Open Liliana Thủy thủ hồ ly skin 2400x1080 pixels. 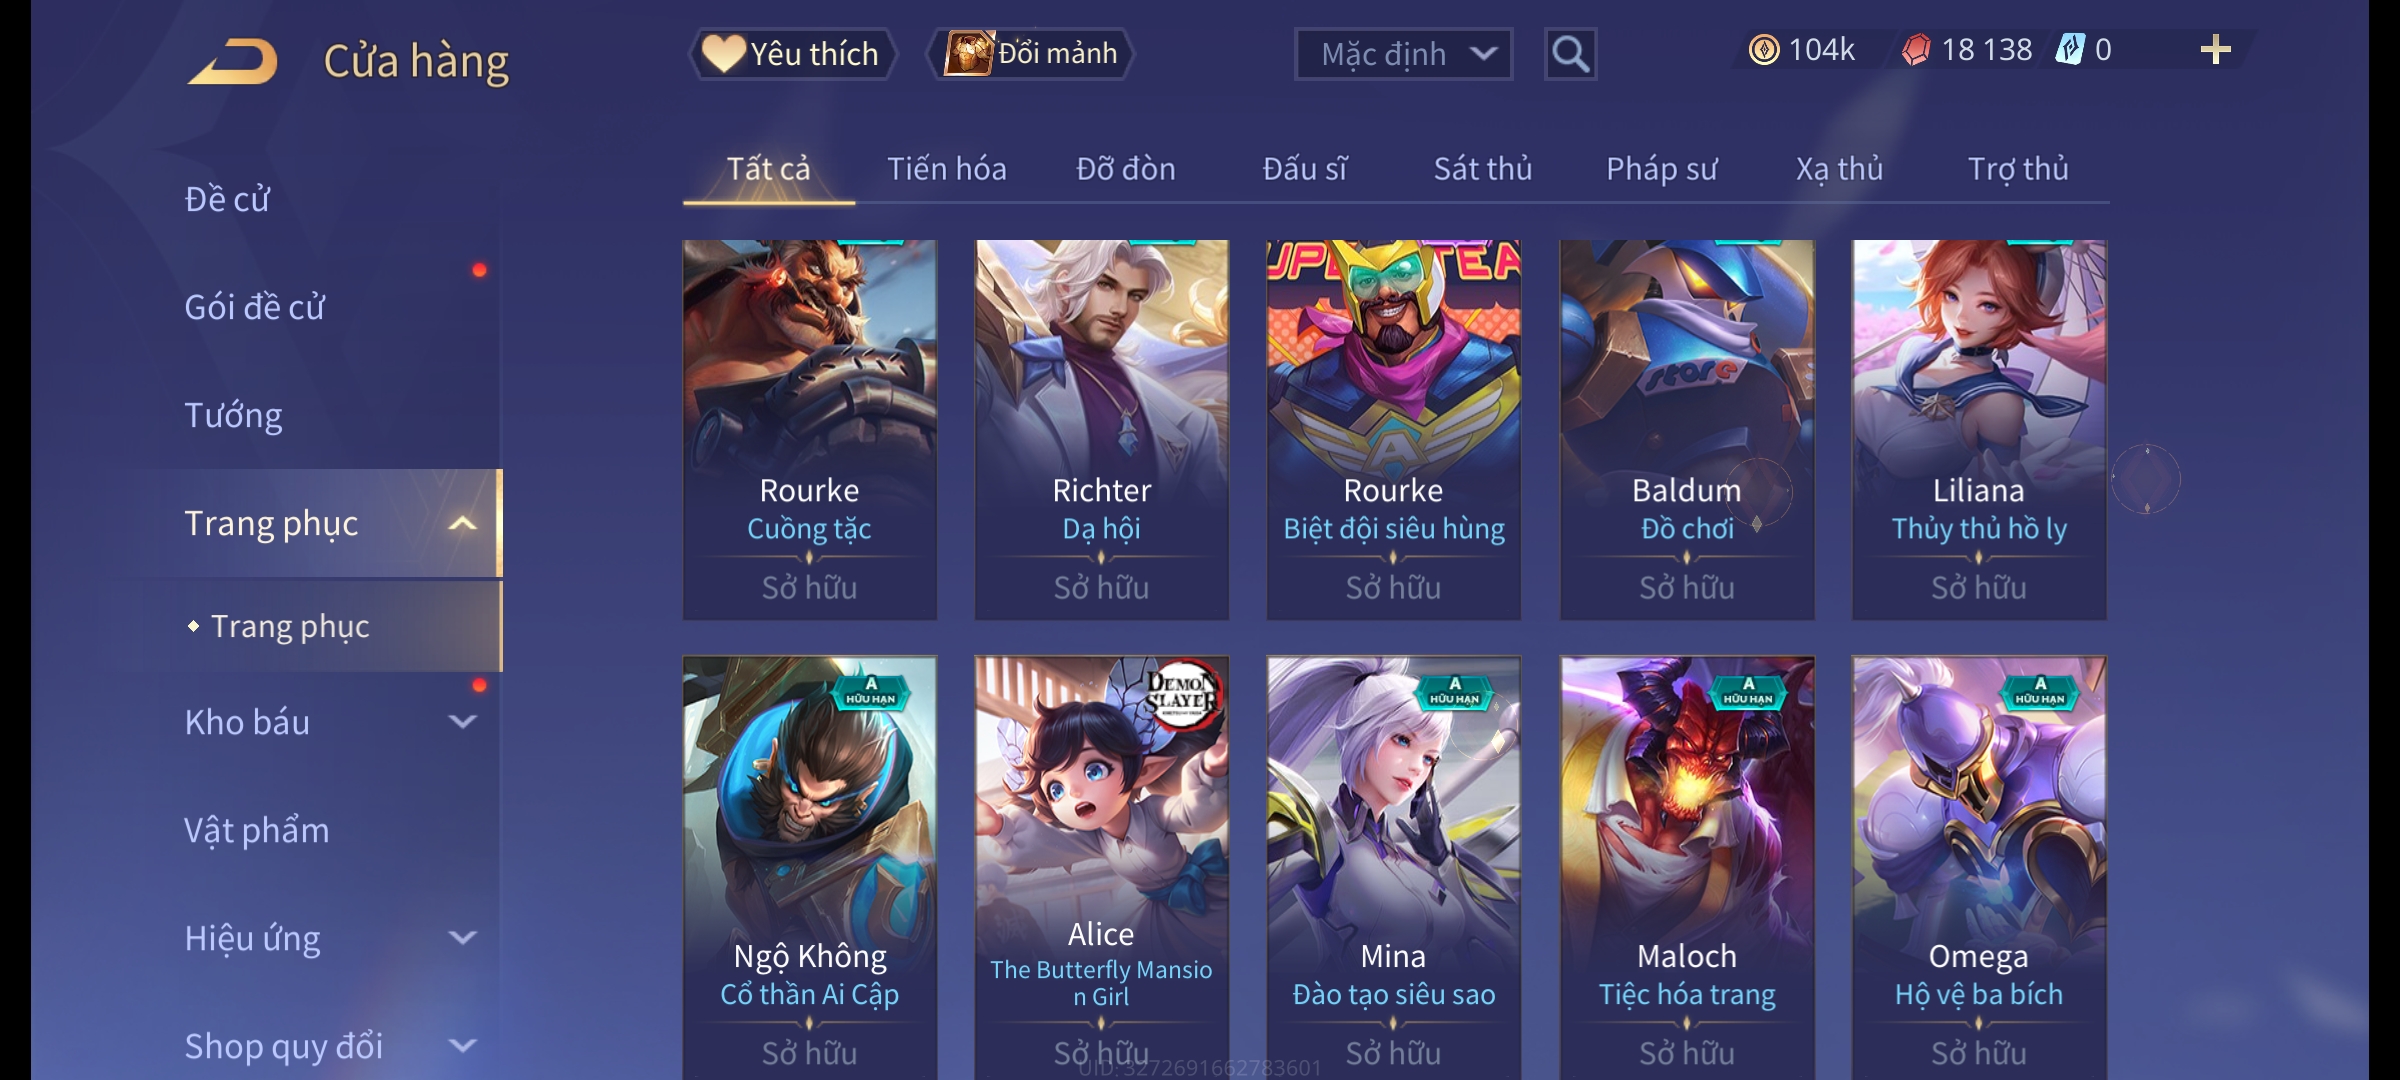(1979, 430)
